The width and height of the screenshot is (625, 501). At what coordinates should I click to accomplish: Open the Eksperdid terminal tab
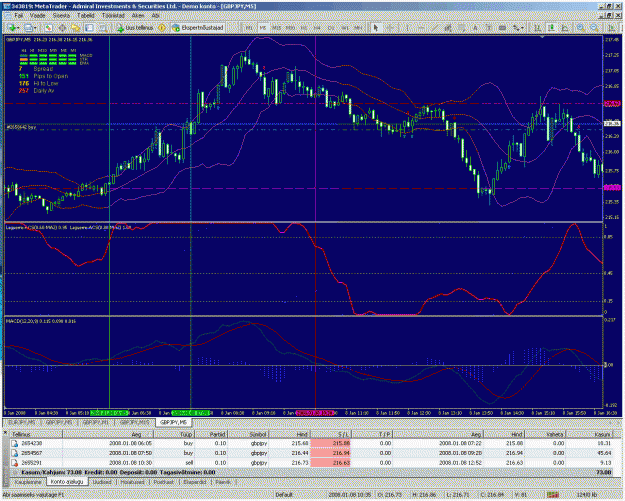point(195,482)
